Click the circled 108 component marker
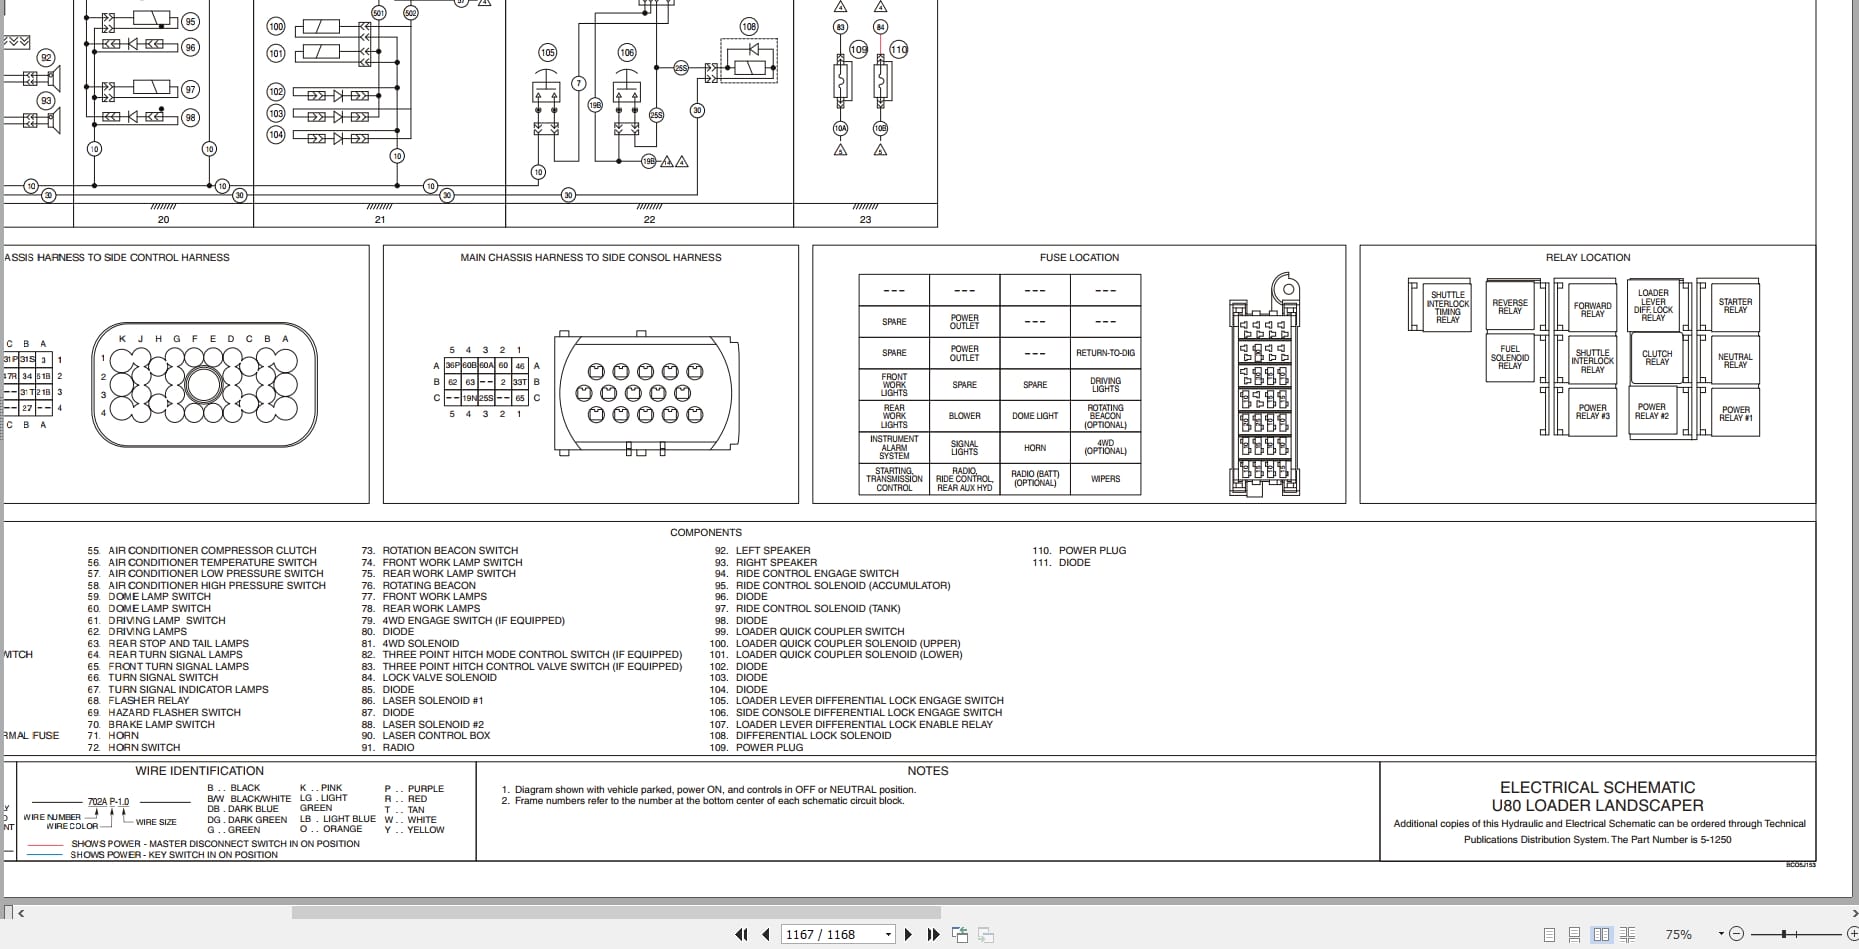Viewport: 1859px width, 949px height. [749, 26]
